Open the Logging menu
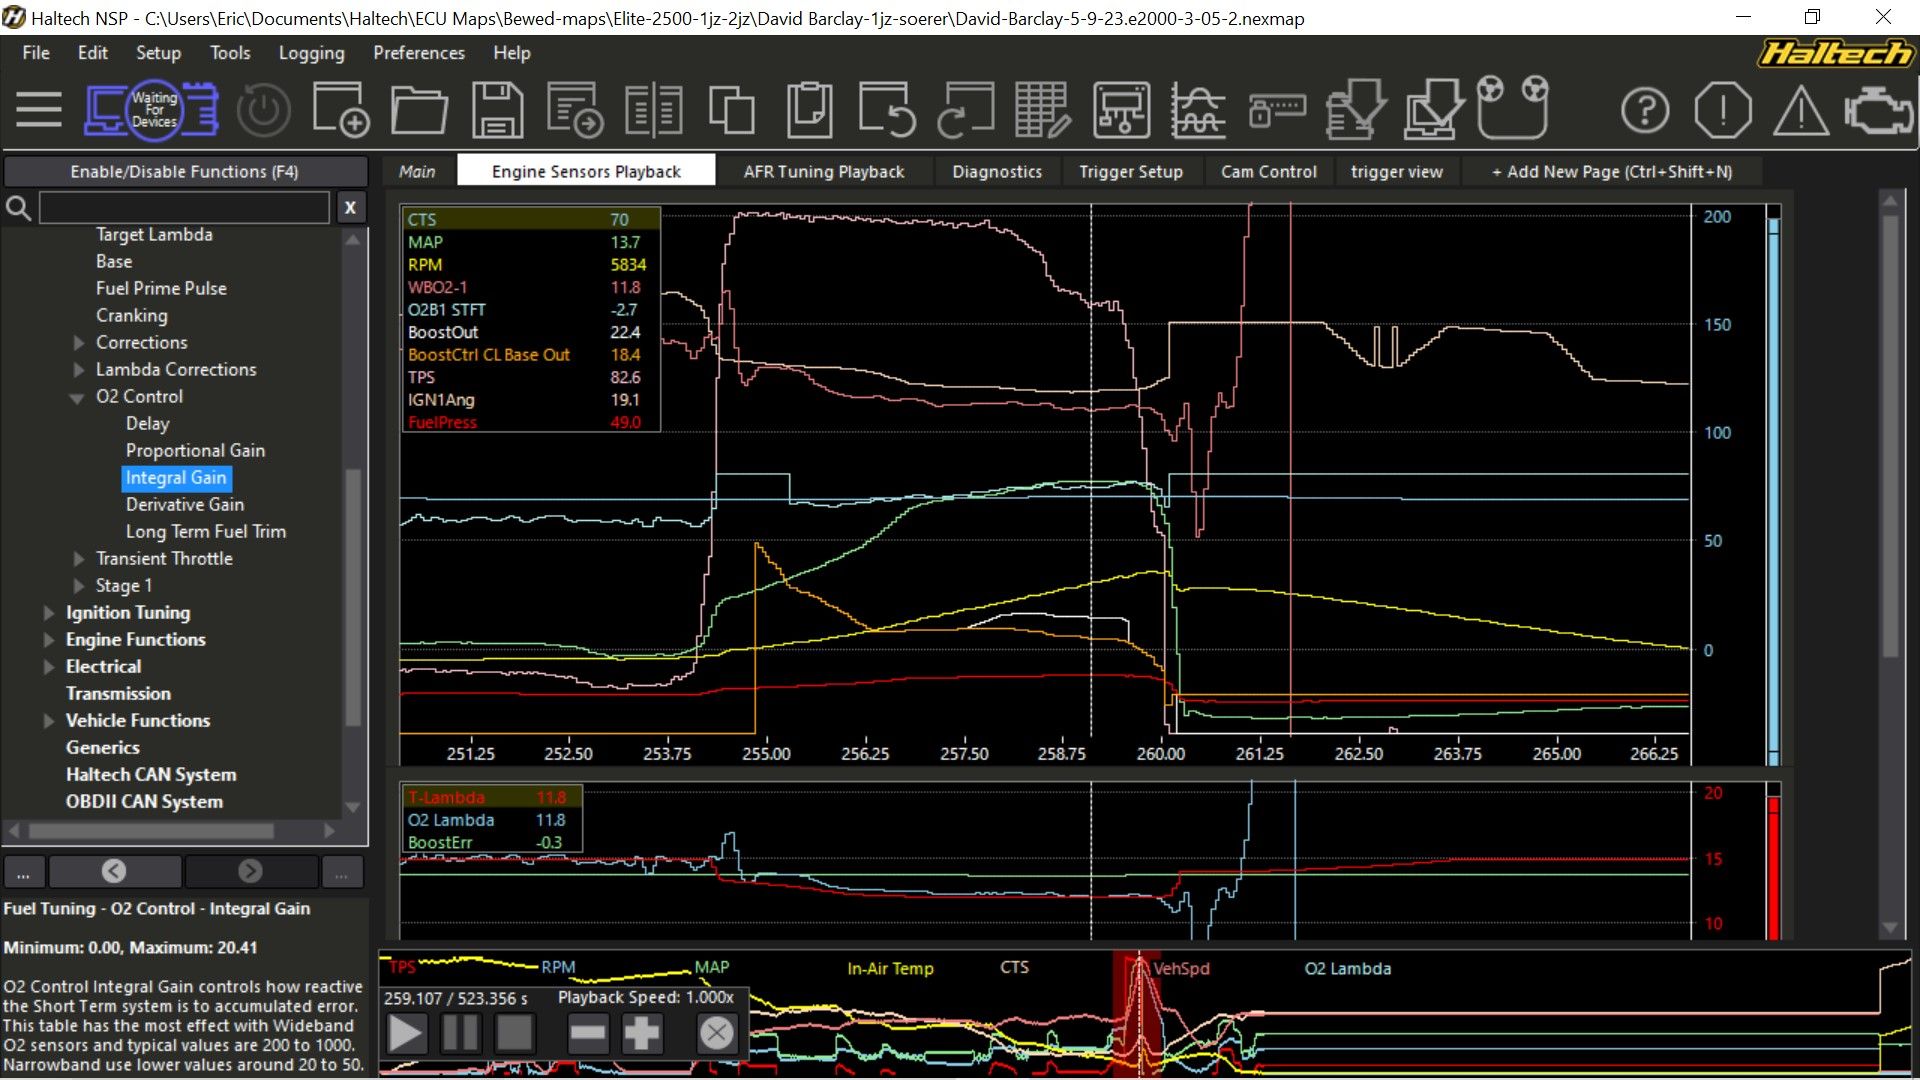Image resolution: width=1920 pixels, height=1080 pixels. 311,53
